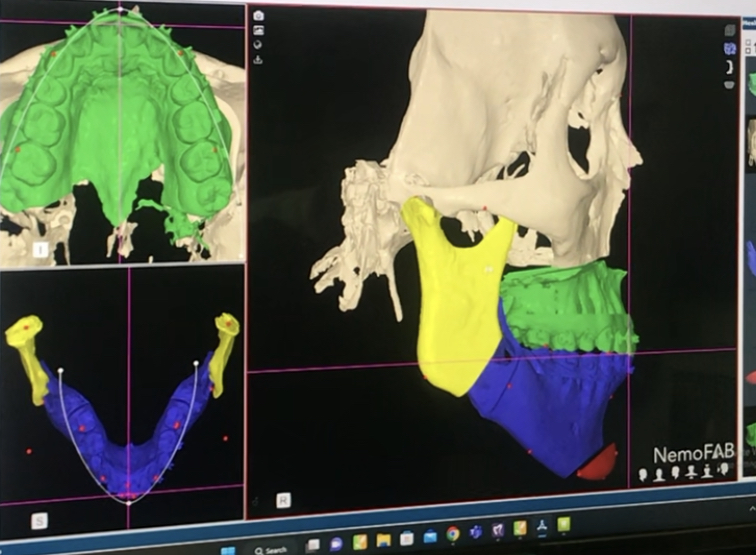Click the I orientation label in the upper-left view
The height and width of the screenshot is (555, 756).
pyautogui.click(x=41, y=250)
